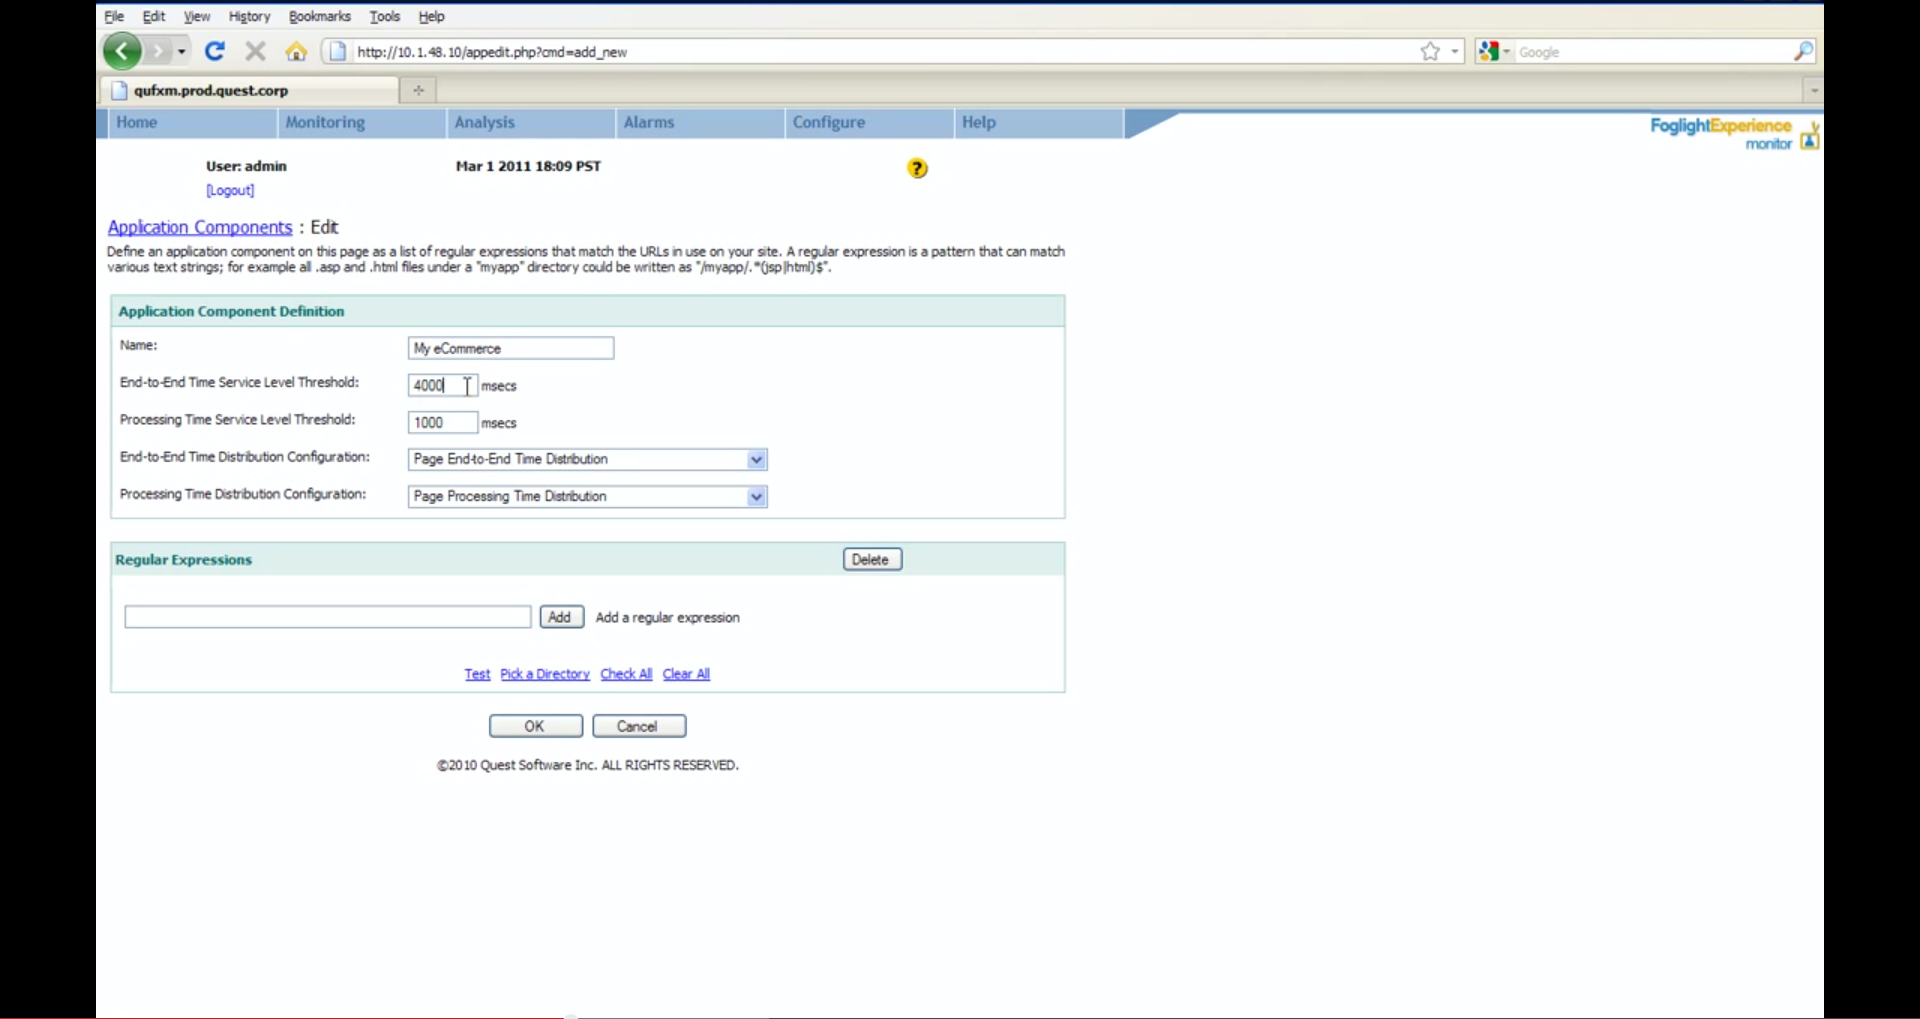Click the 'Mar 1 2011 18:09 PST' timestamp
This screenshot has width=1920, height=1019.
(x=528, y=166)
